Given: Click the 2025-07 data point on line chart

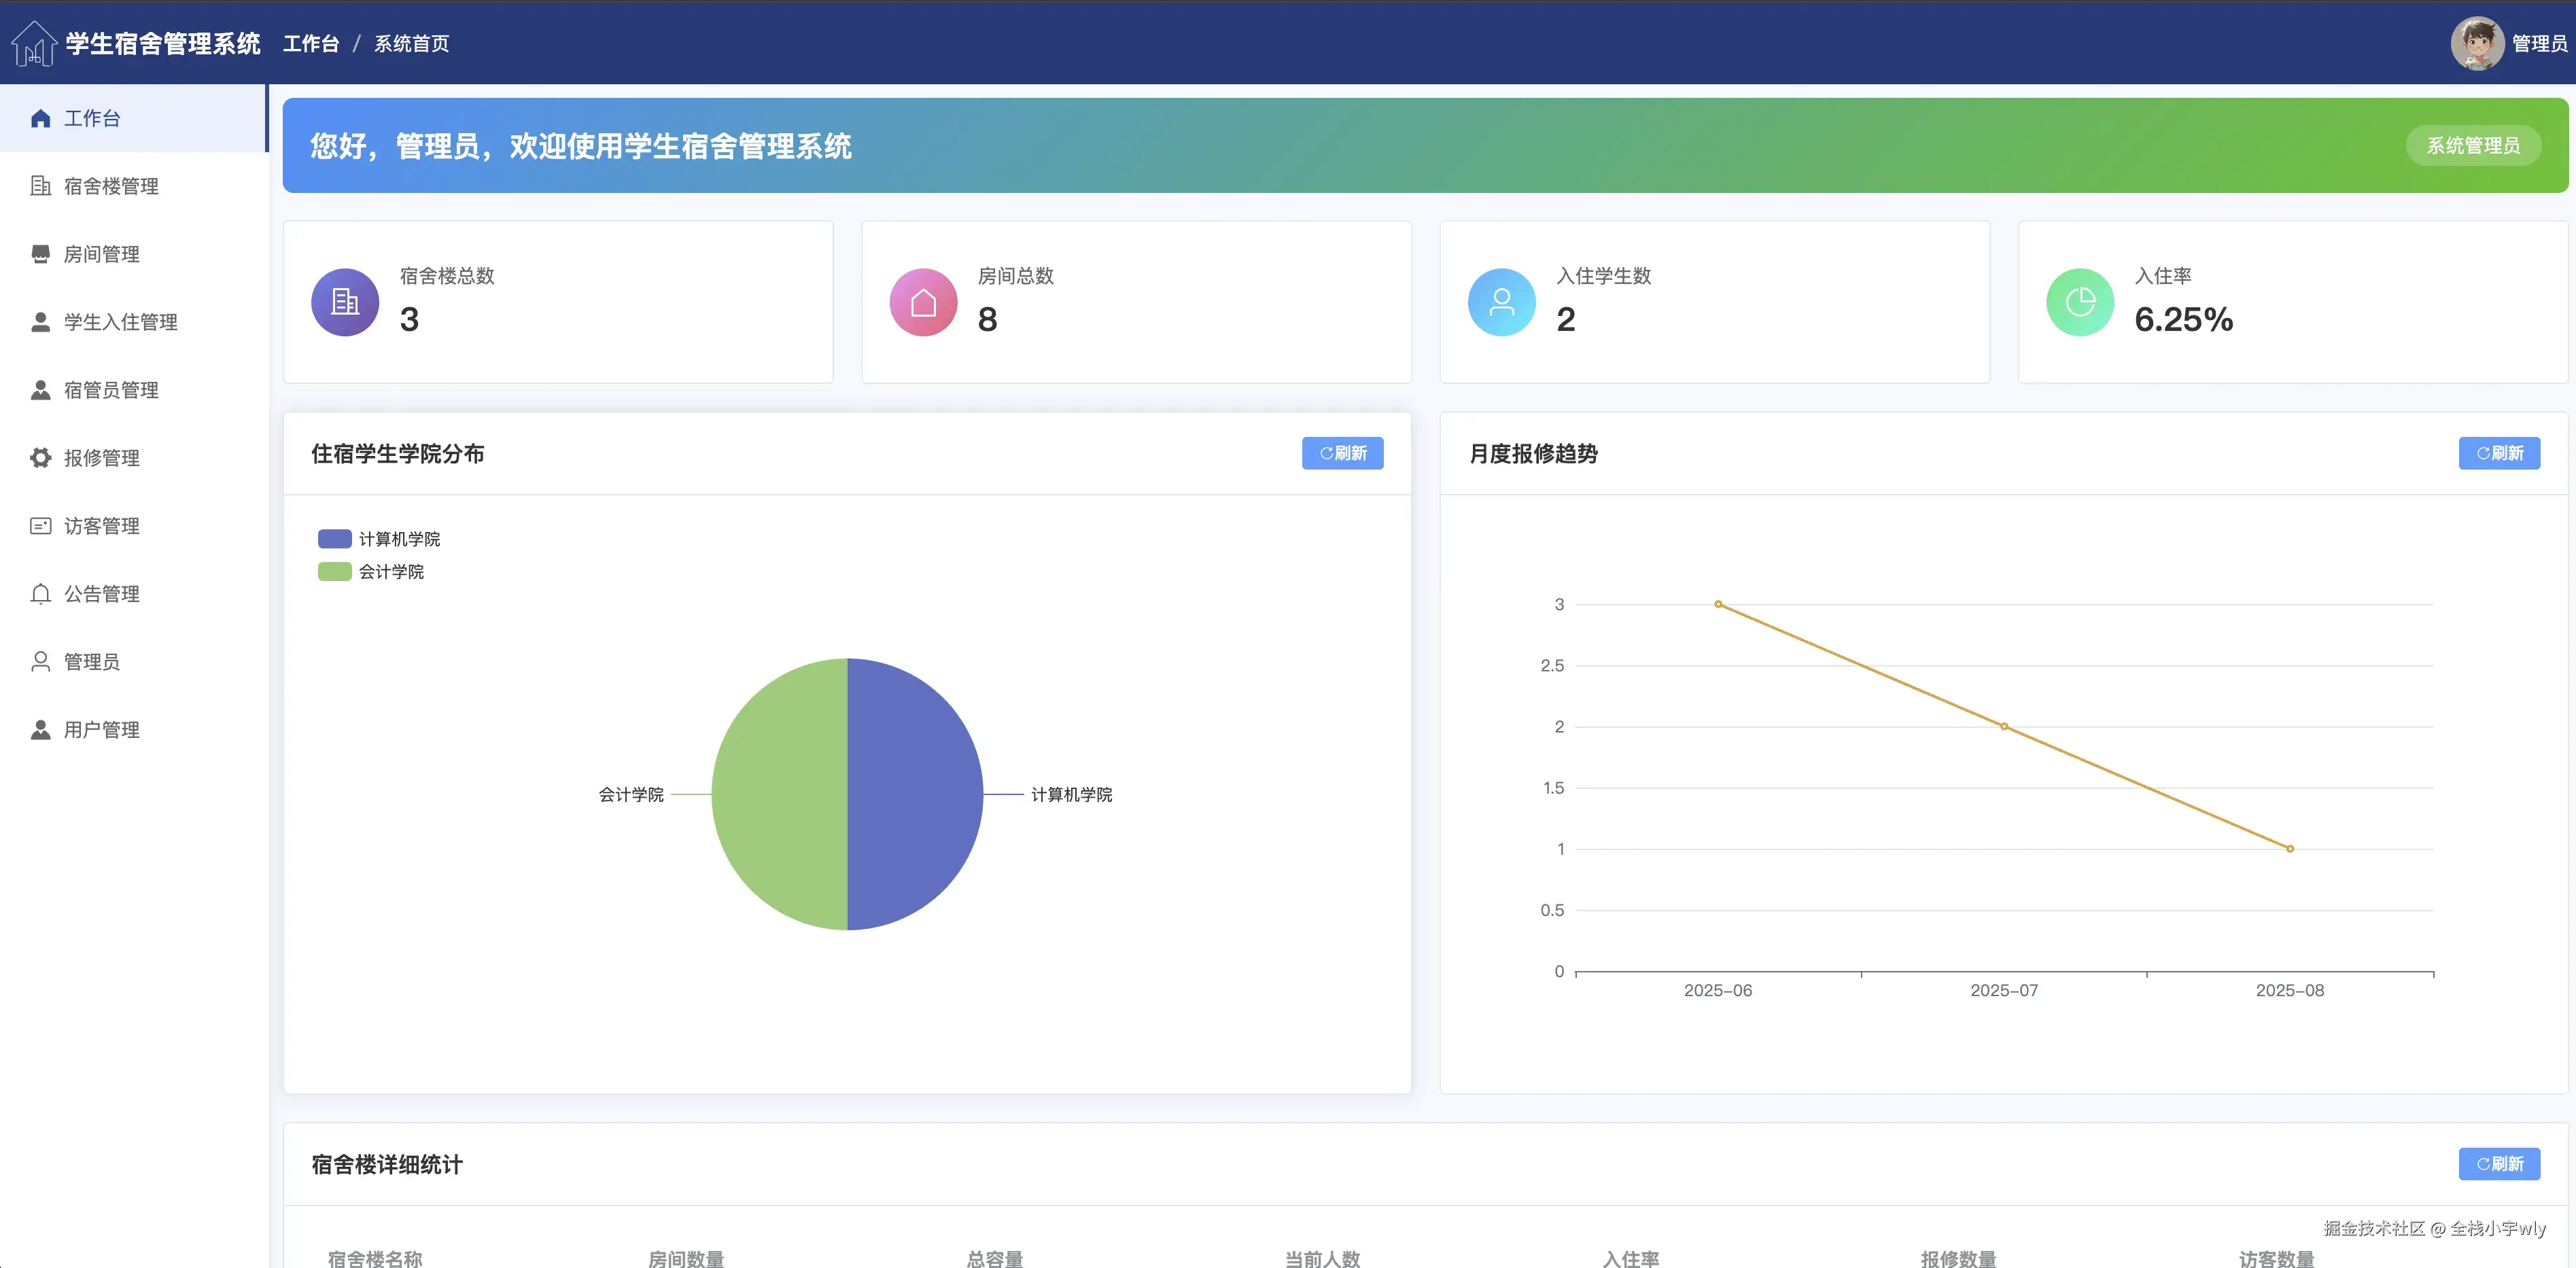Looking at the screenshot, I should click(x=2004, y=727).
